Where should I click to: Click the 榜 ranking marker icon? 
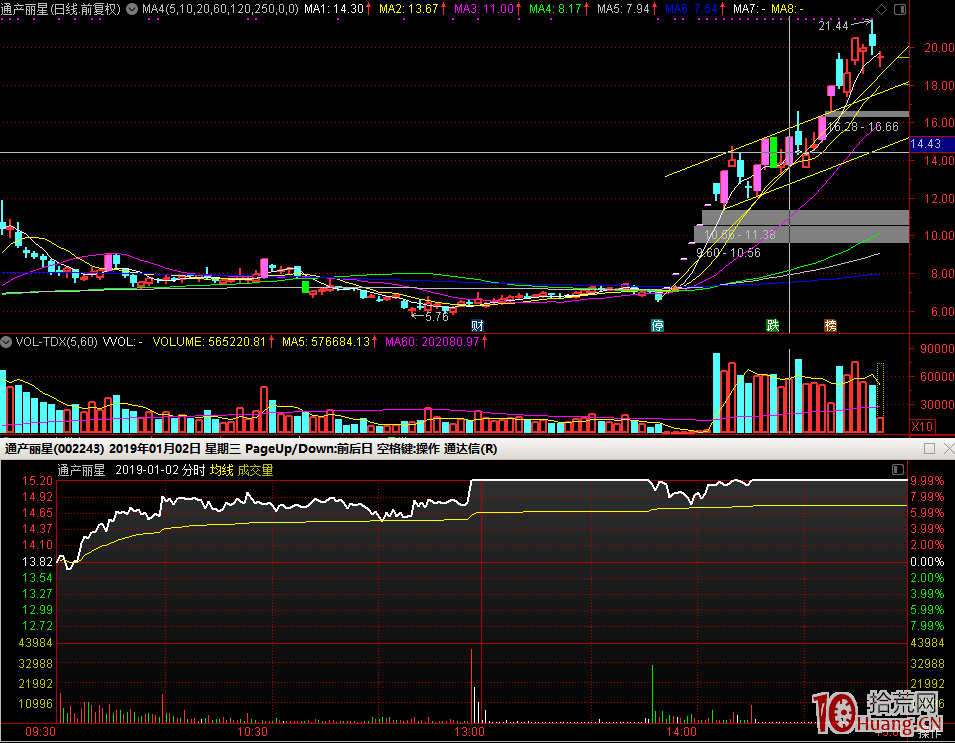(x=830, y=325)
